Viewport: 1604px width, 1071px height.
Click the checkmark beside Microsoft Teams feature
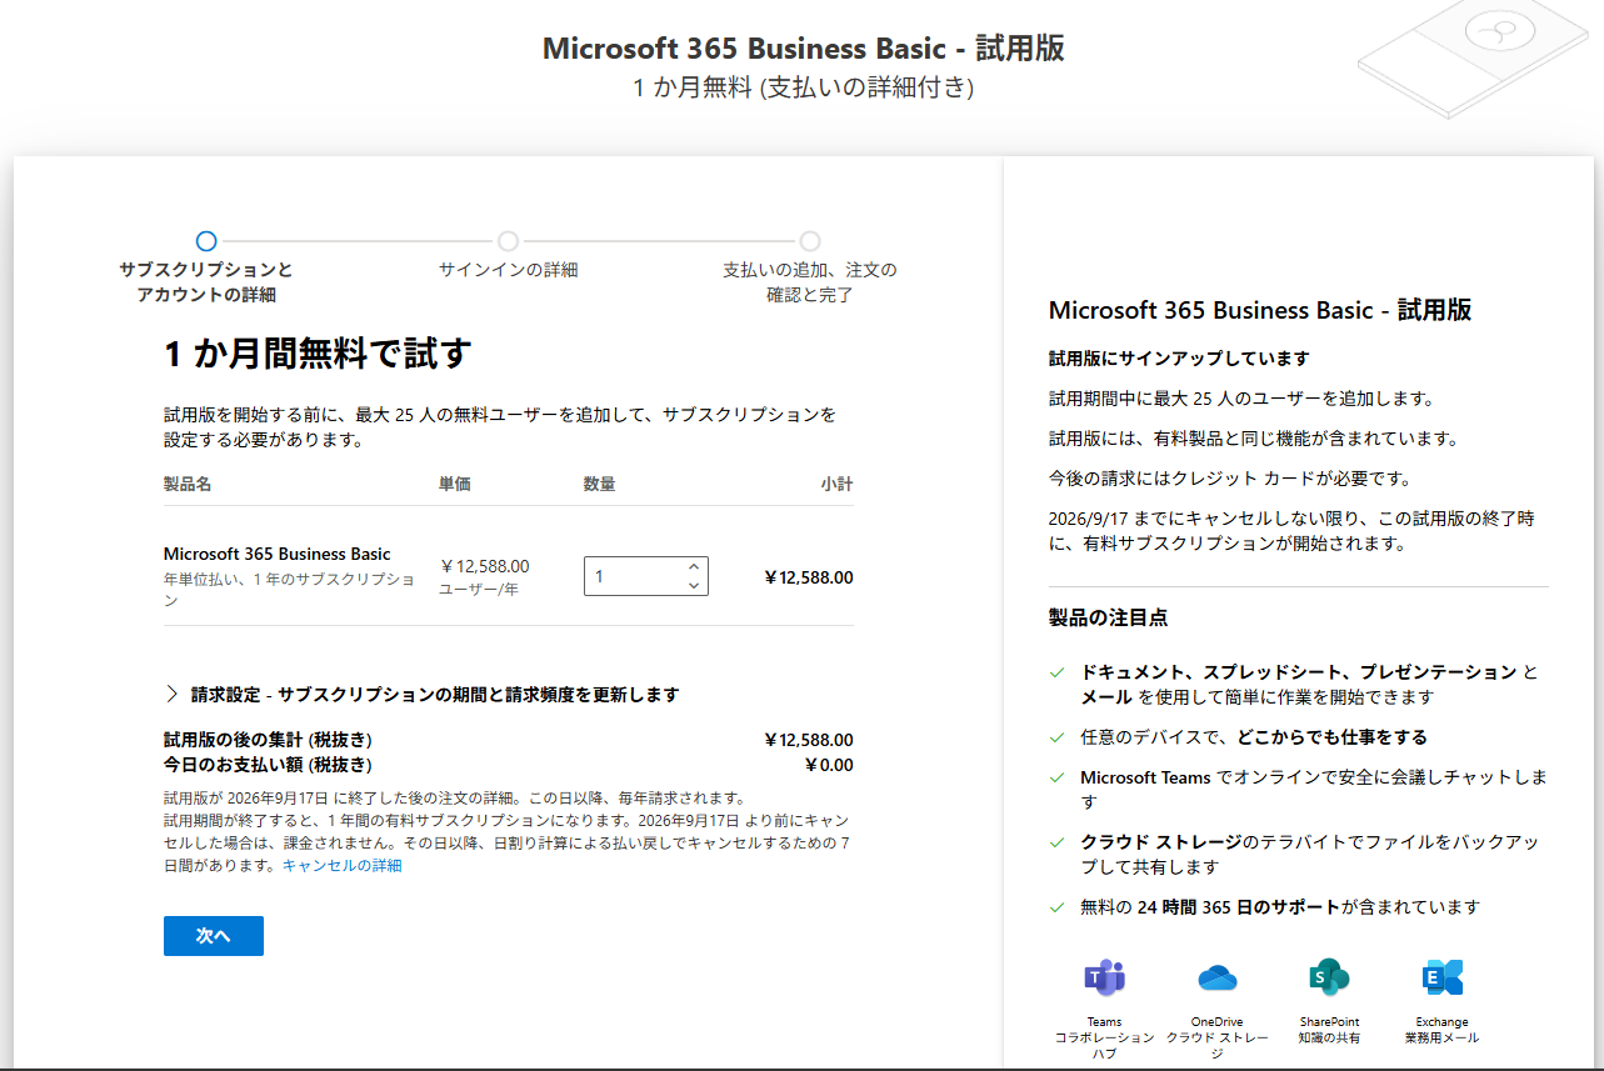pyautogui.click(x=1057, y=777)
